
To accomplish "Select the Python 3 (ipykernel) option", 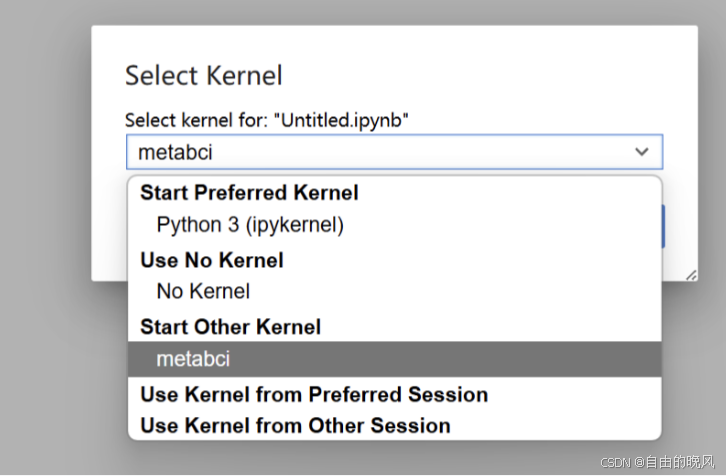I will pyautogui.click(x=250, y=225).
